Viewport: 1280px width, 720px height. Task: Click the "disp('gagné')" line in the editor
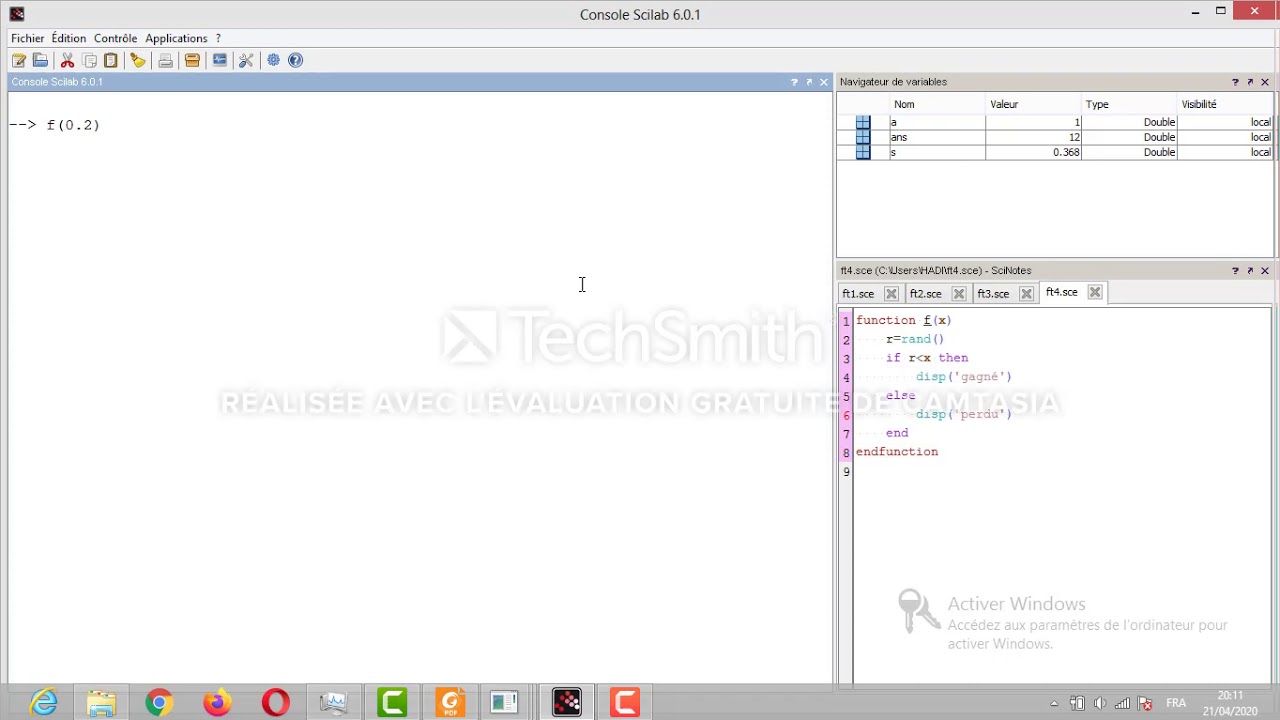964,377
